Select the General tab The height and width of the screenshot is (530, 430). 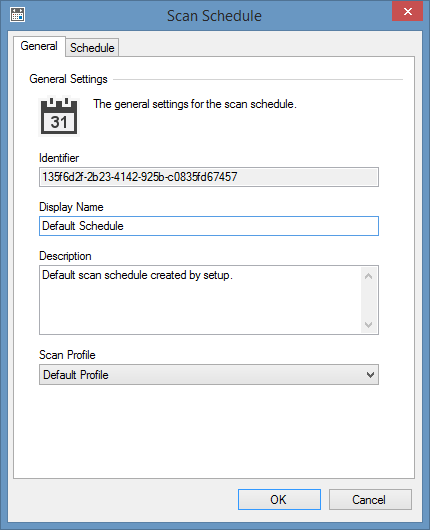click(x=39, y=46)
